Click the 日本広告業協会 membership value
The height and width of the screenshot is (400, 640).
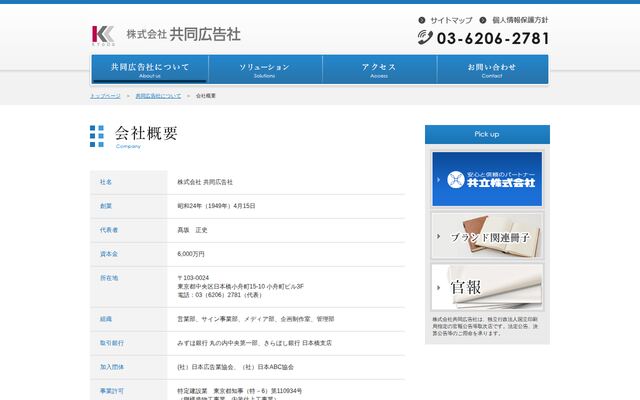pyautogui.click(x=236, y=367)
